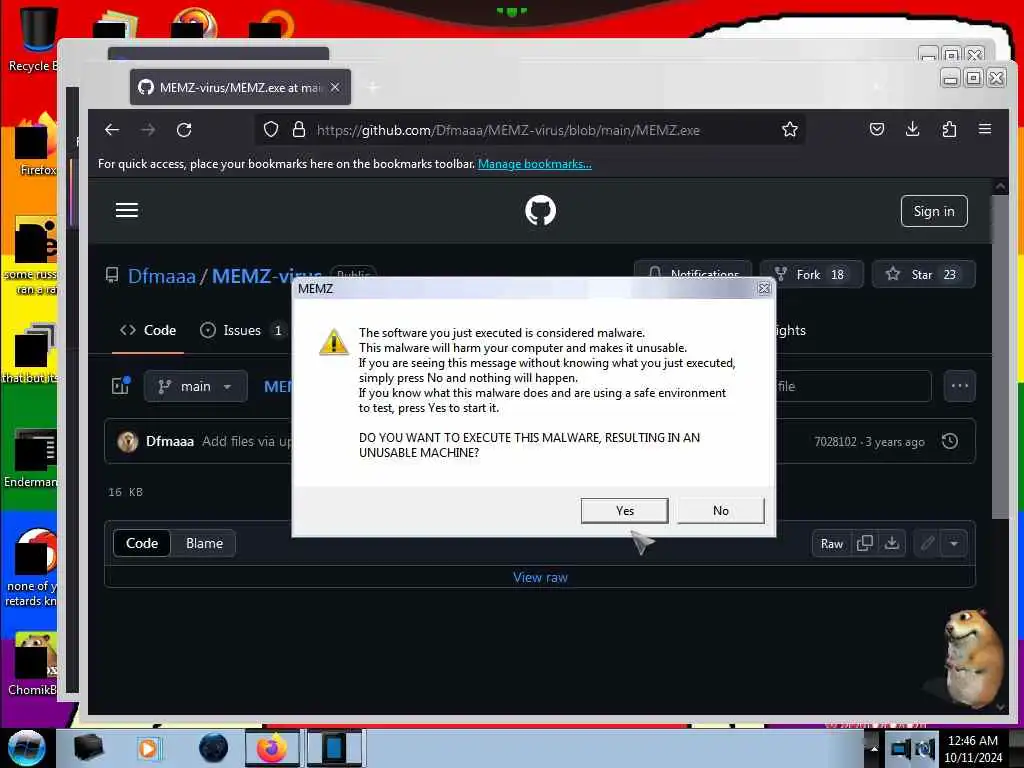Open commit 7028102
The width and height of the screenshot is (1024, 768).
(835, 441)
